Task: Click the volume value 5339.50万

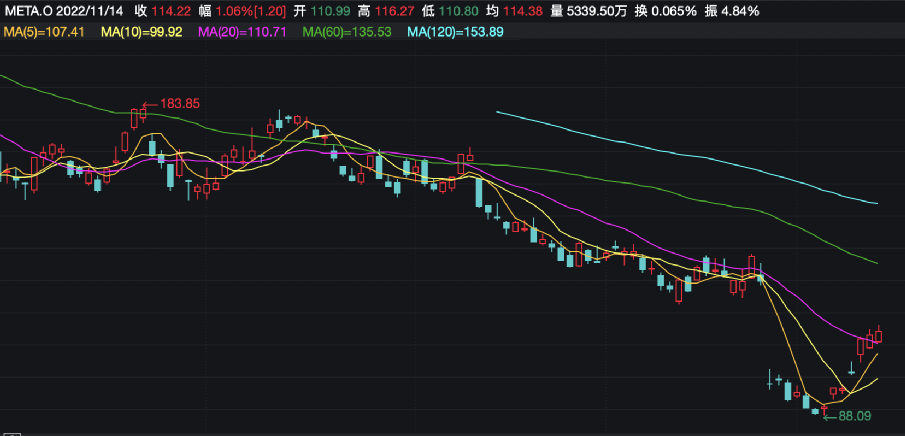Action: tap(596, 11)
